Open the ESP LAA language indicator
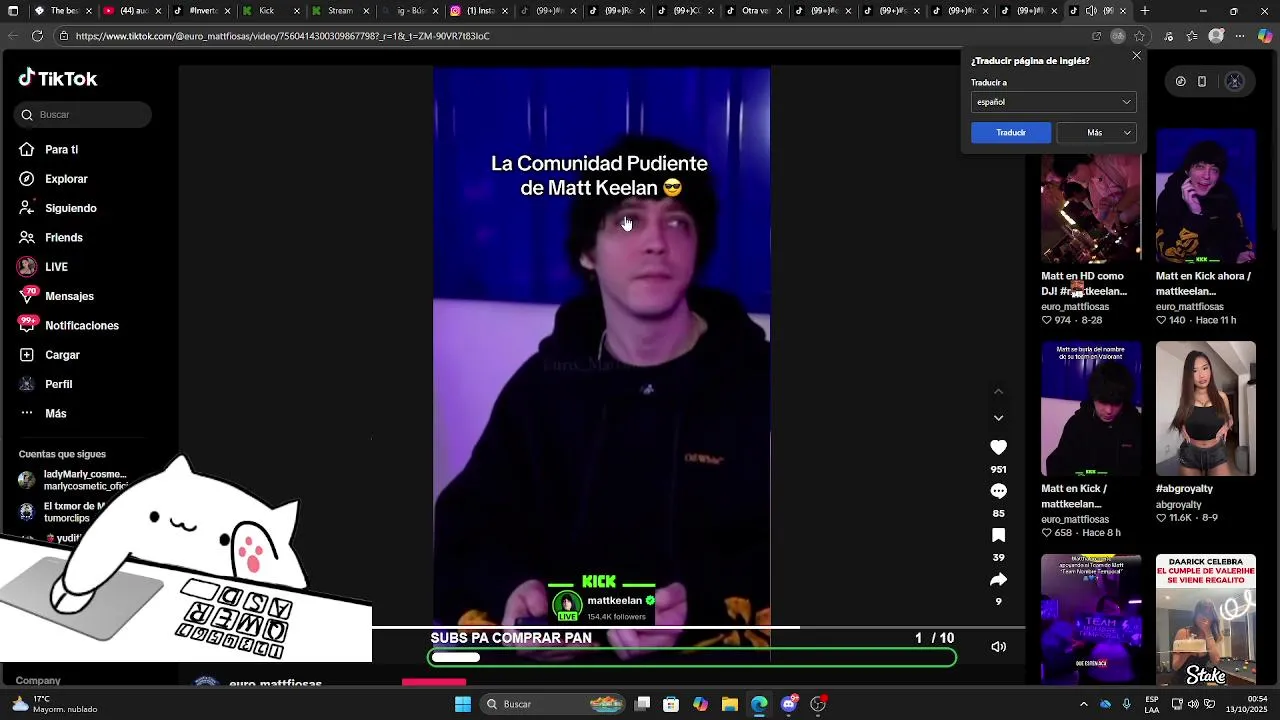The height and width of the screenshot is (720, 1280). [x=1153, y=704]
